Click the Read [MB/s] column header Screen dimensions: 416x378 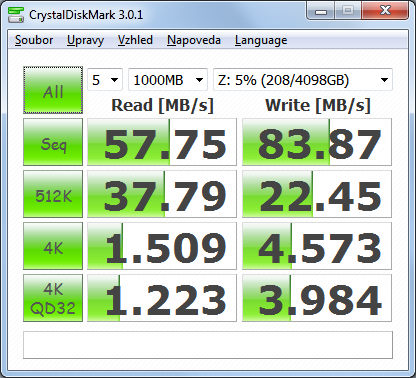[x=162, y=106]
